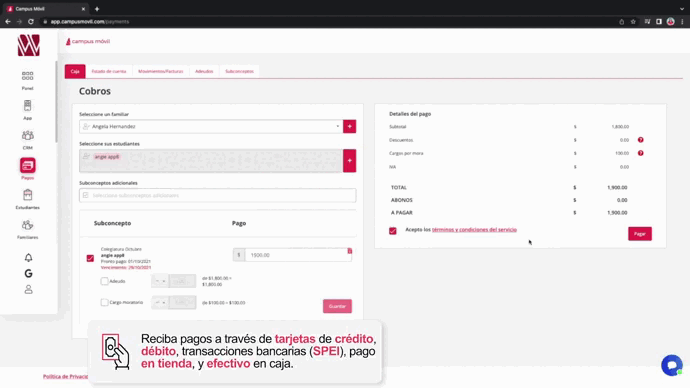Open notifications bell icon
Image resolution: width=690 pixels, height=388 pixels.
pos(28,257)
